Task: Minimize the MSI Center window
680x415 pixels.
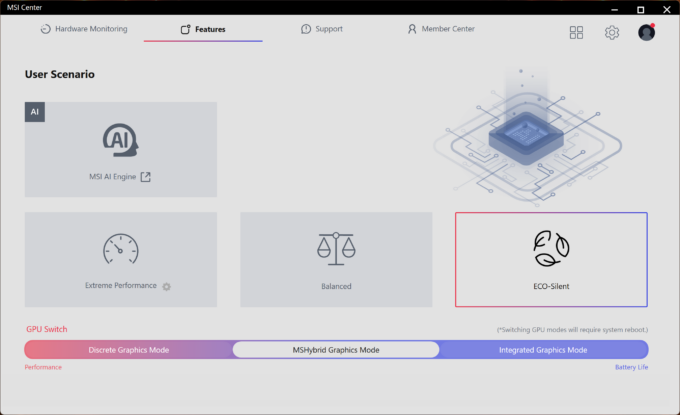Action: (615, 9)
